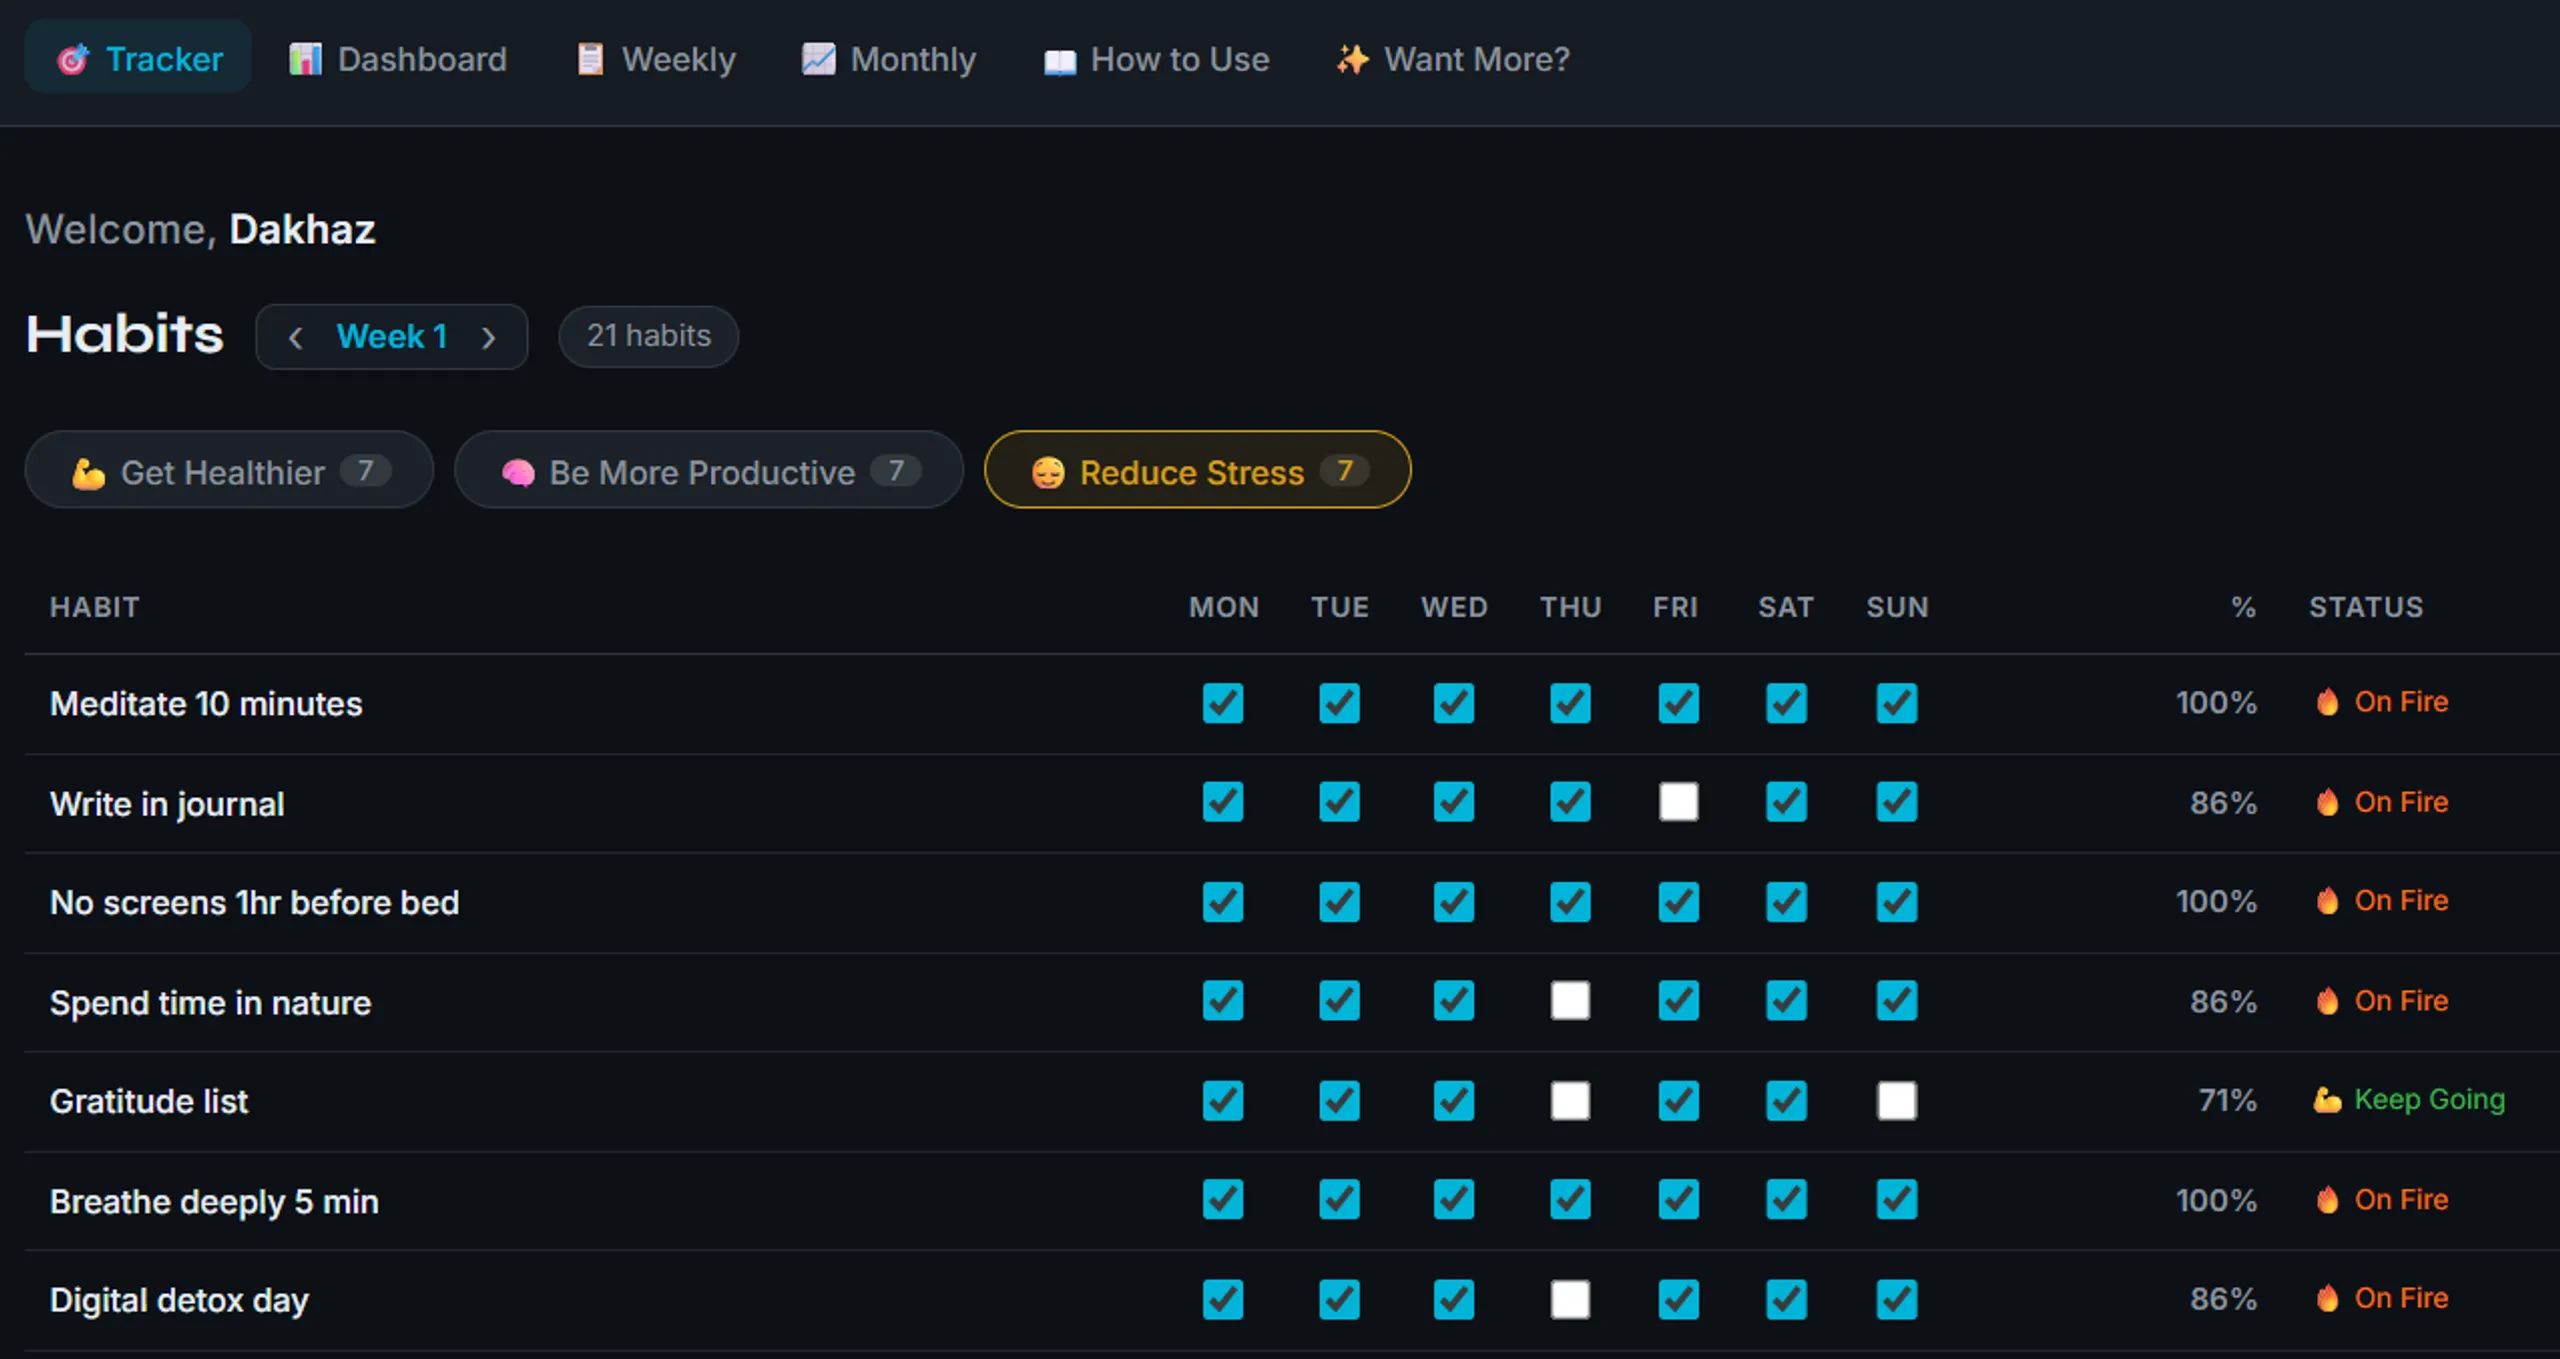Click the Week 1 label
Screen dimensions: 2560x1359
click(x=391, y=337)
